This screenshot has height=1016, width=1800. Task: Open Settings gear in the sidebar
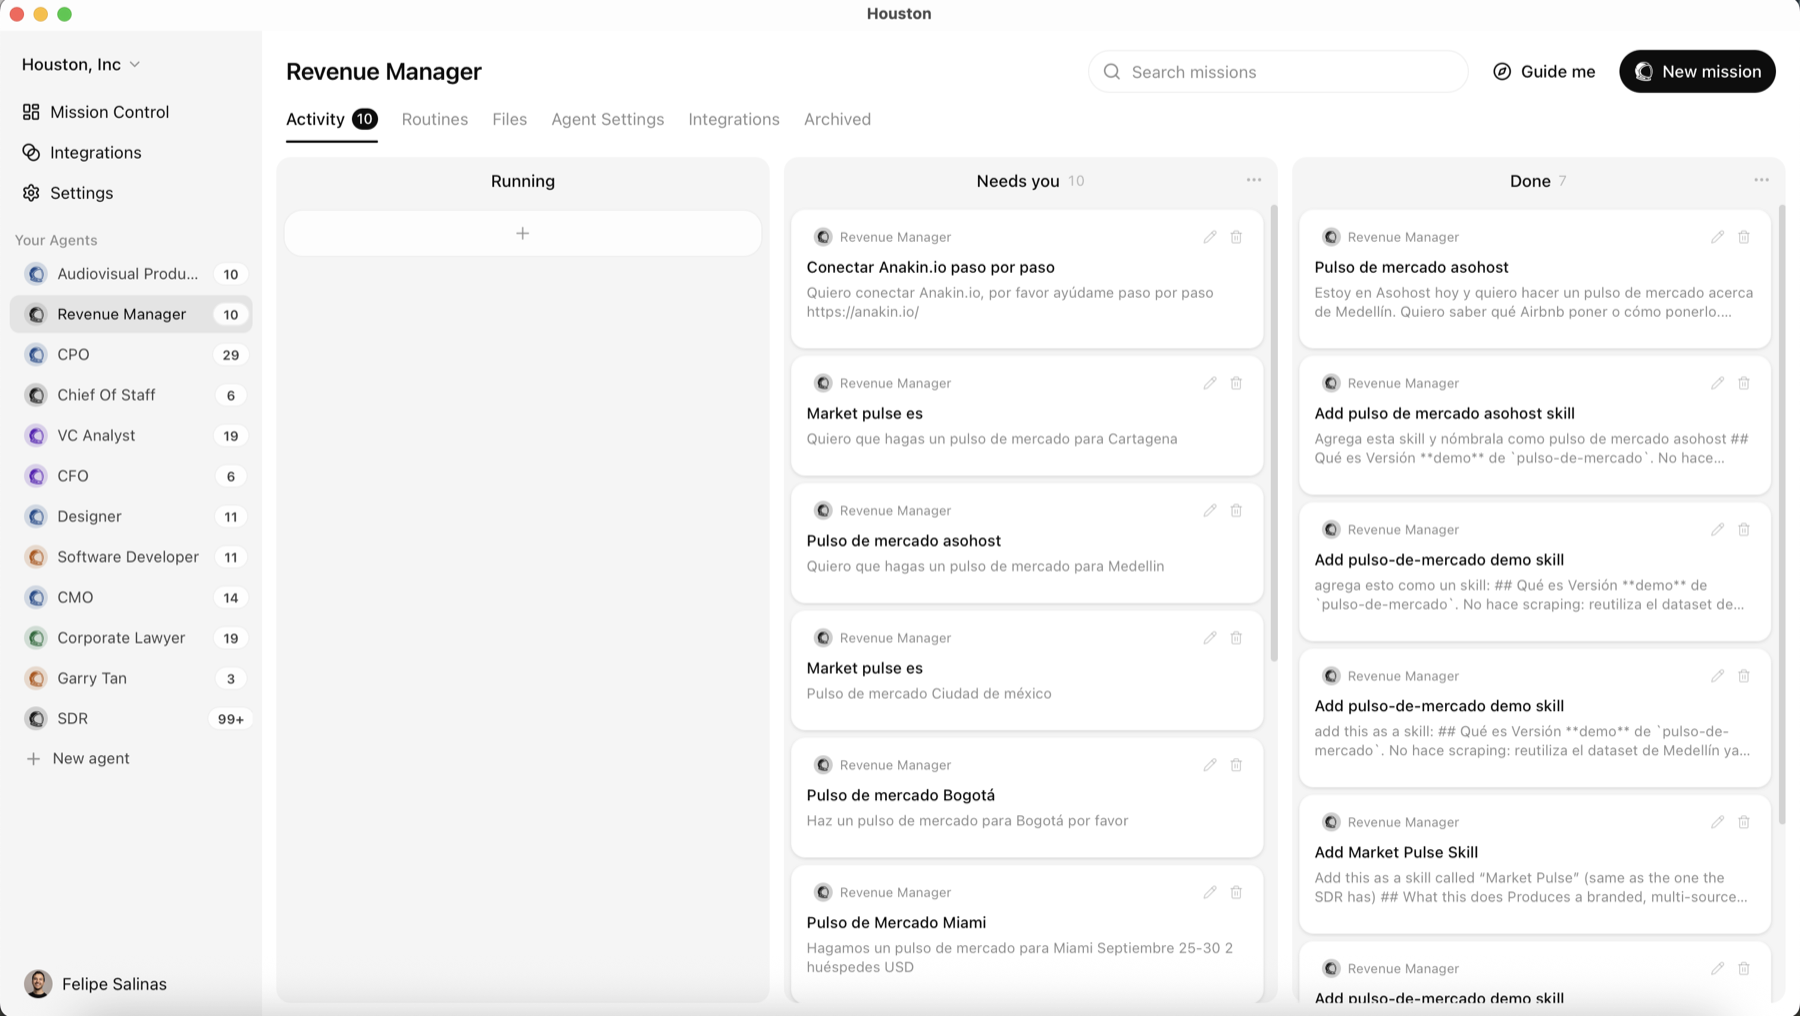point(31,193)
